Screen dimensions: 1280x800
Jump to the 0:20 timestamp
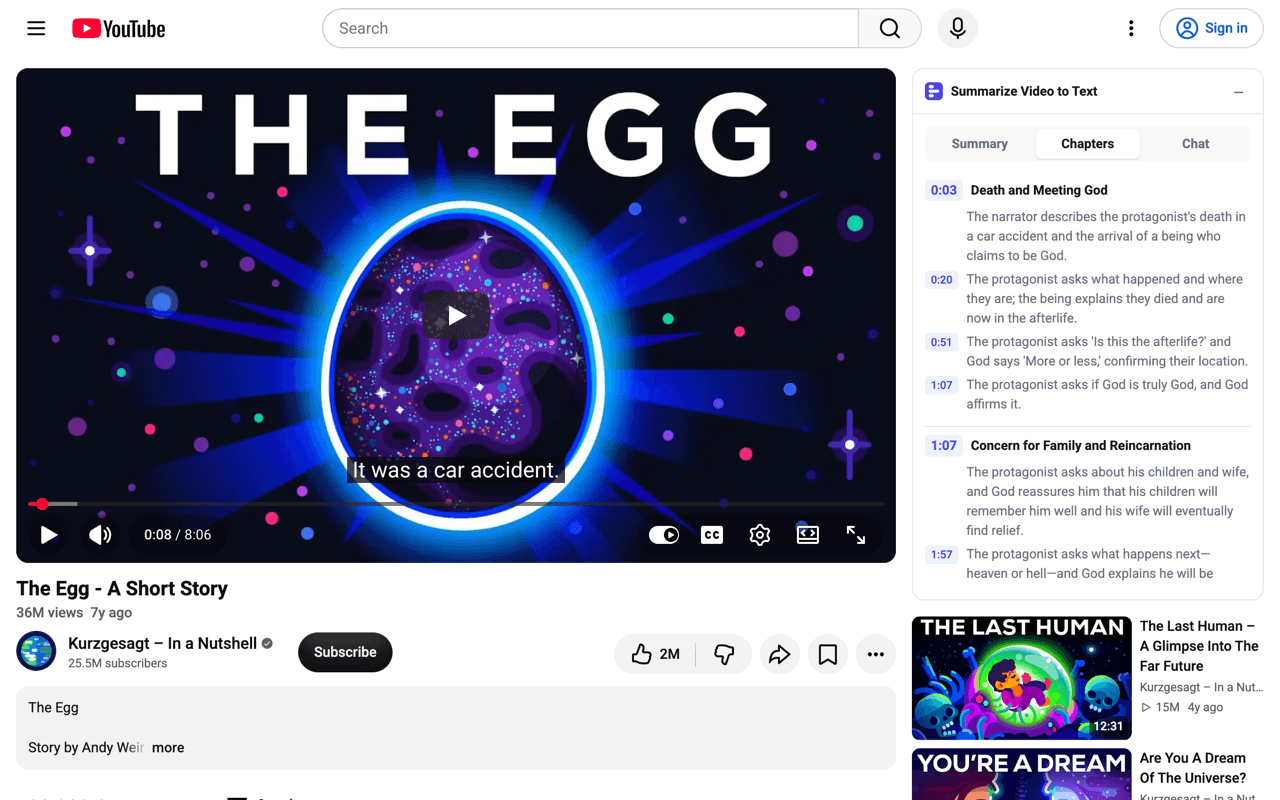point(942,280)
